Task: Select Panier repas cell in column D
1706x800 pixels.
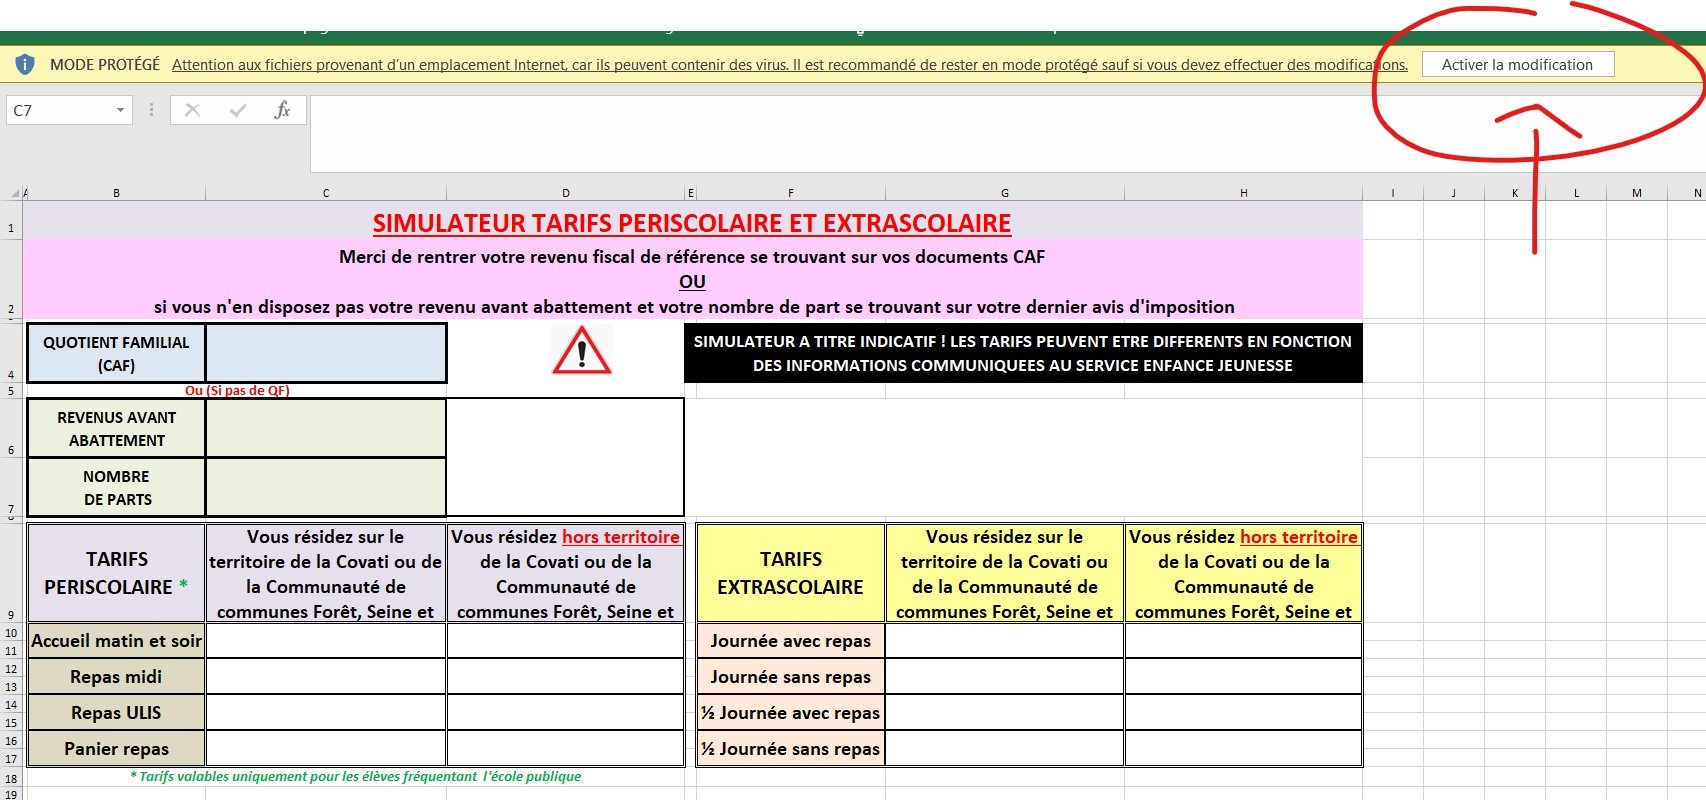Action: pos(566,749)
